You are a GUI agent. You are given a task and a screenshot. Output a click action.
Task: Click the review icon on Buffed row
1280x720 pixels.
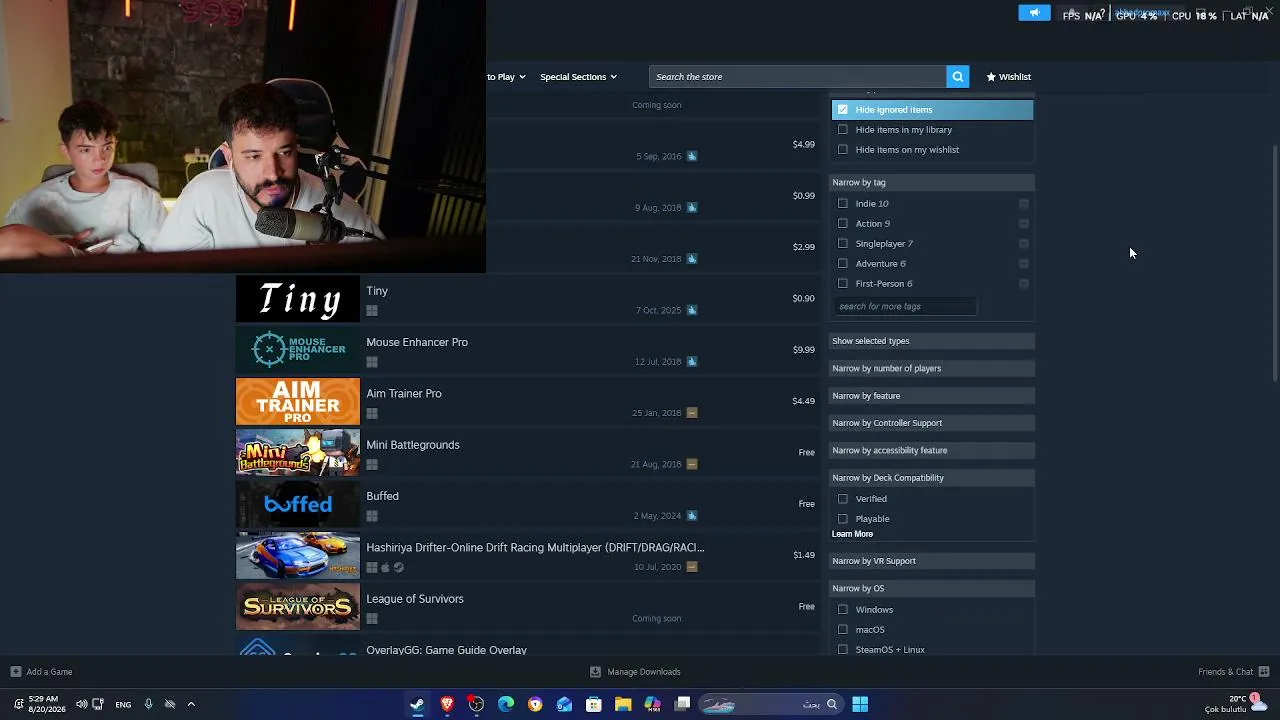point(692,516)
